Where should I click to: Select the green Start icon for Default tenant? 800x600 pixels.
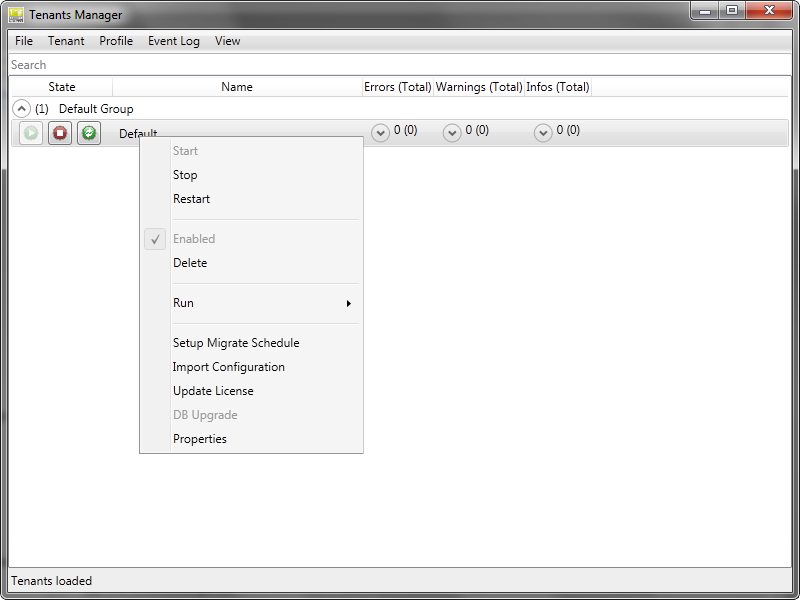[x=29, y=132]
